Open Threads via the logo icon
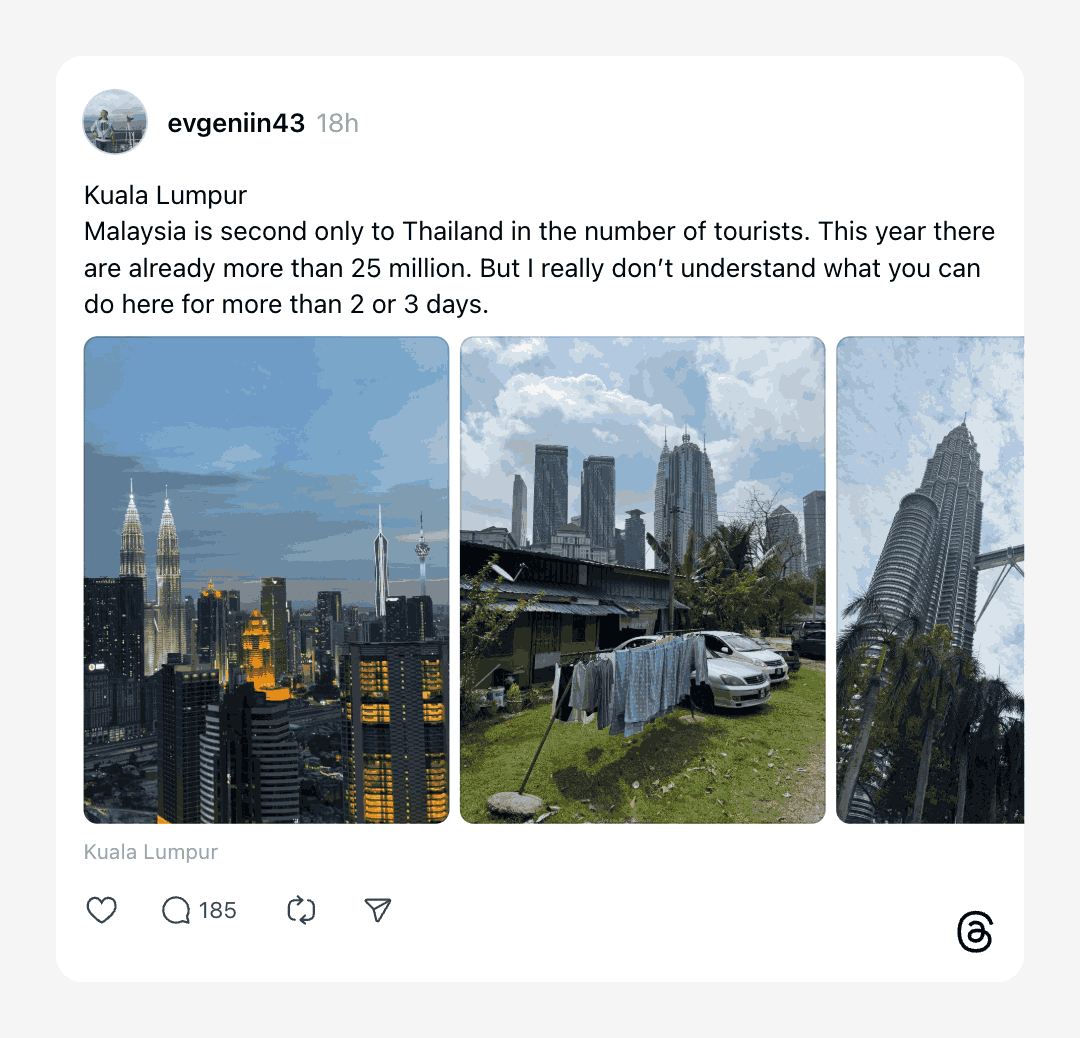Screen dimensions: 1080x1038 click(975, 932)
